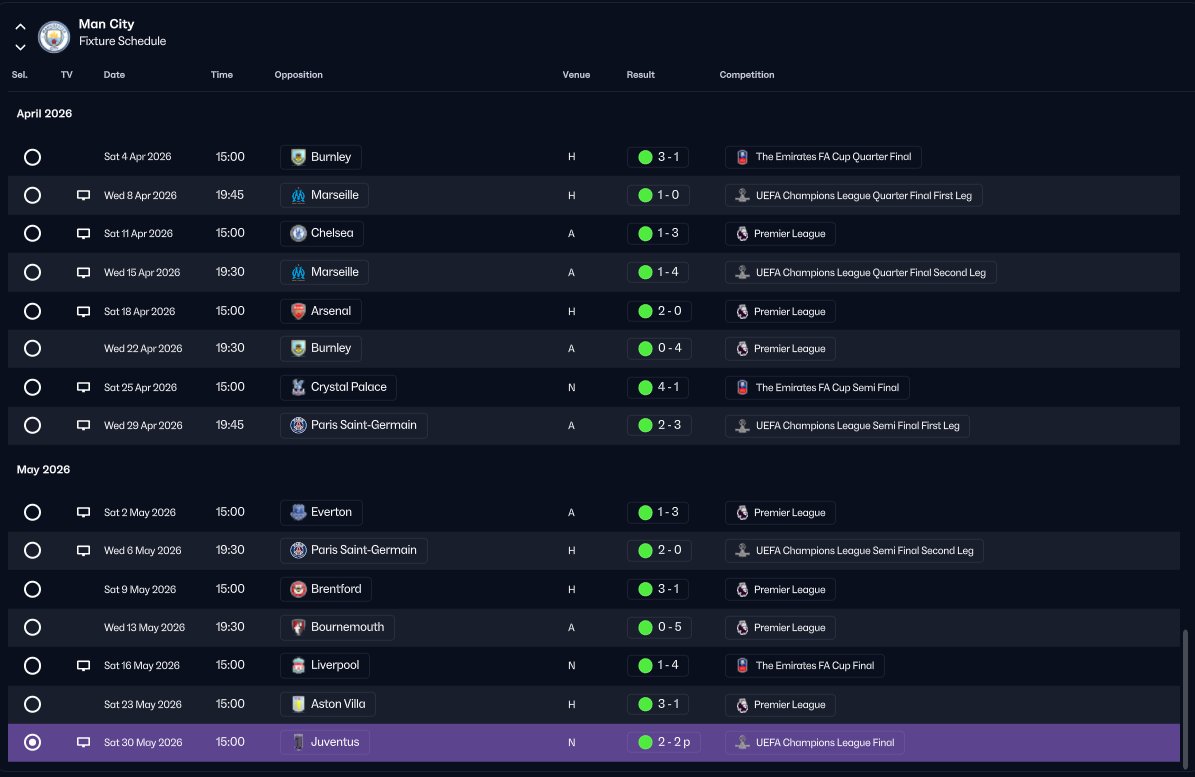Screen dimensions: 1195x777
Task: Click TV icon for Liverpool match
Action: [x=83, y=666]
